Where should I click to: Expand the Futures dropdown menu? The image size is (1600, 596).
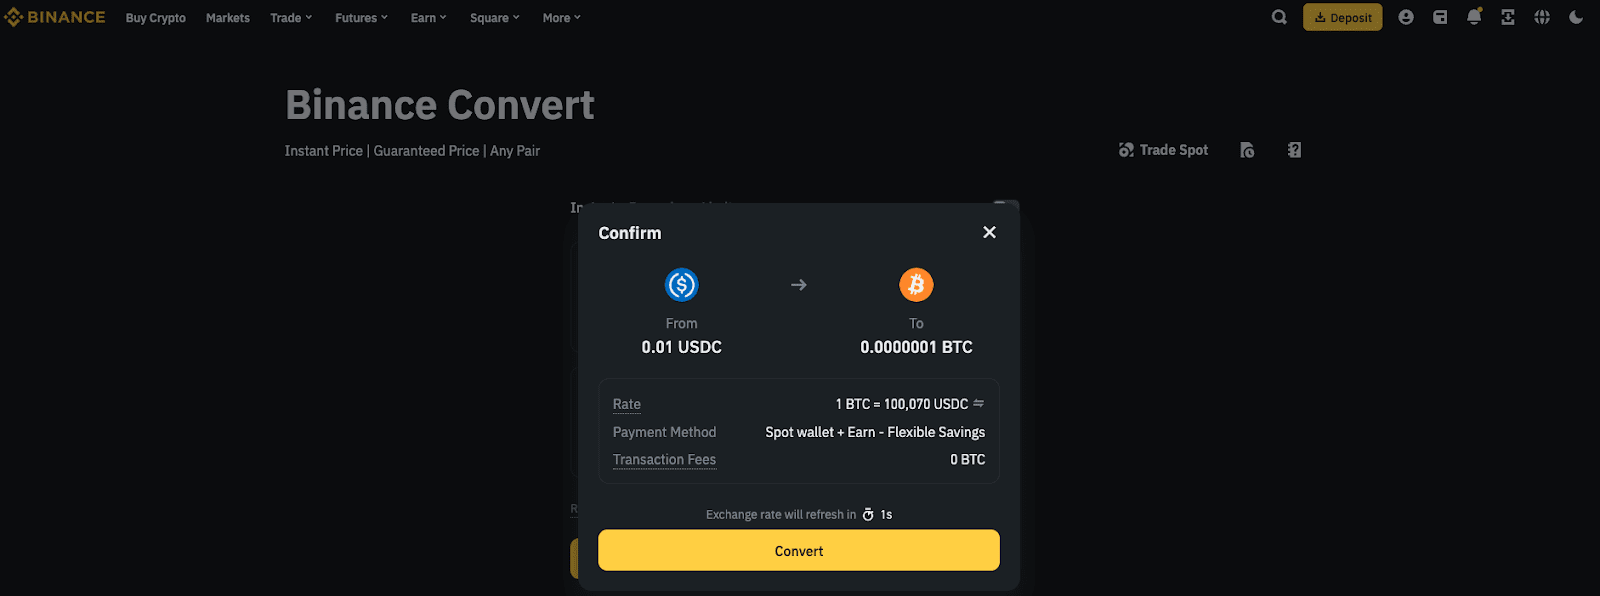[x=361, y=18]
